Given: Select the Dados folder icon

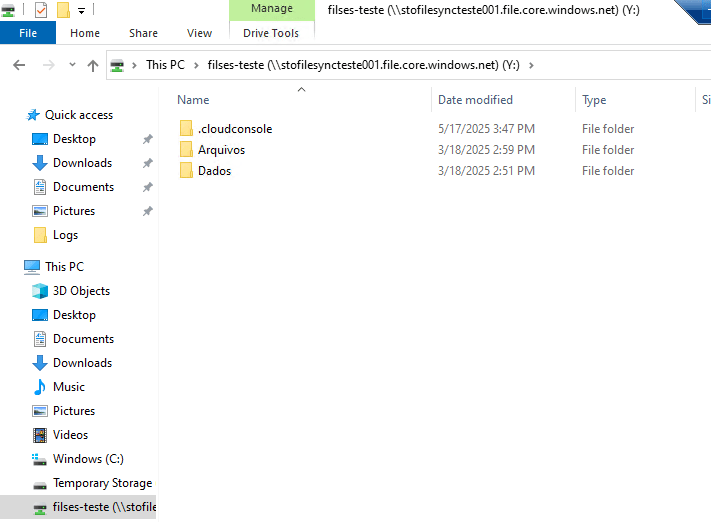Looking at the screenshot, I should coord(186,171).
